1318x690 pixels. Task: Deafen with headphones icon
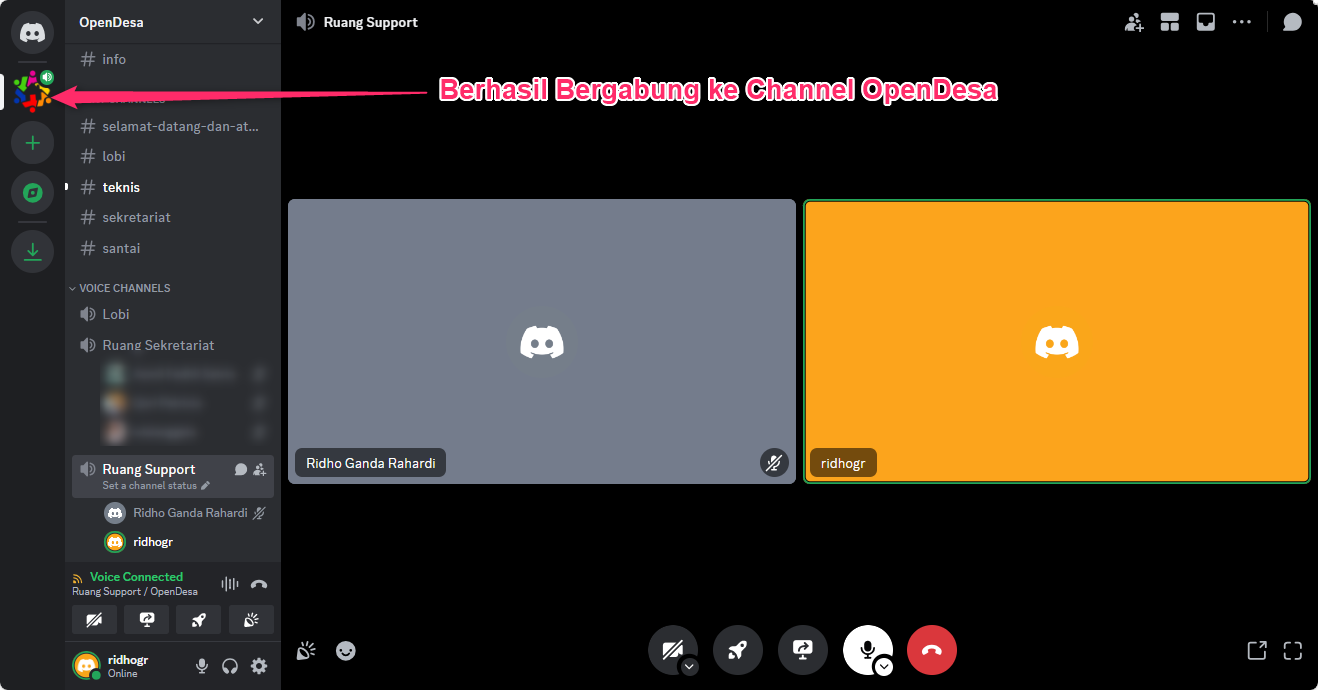[230, 666]
